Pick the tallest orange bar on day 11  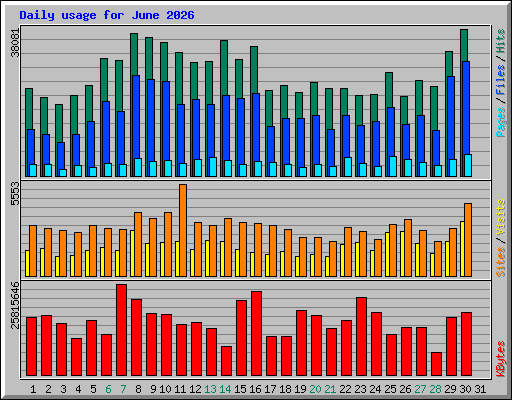click(183, 230)
